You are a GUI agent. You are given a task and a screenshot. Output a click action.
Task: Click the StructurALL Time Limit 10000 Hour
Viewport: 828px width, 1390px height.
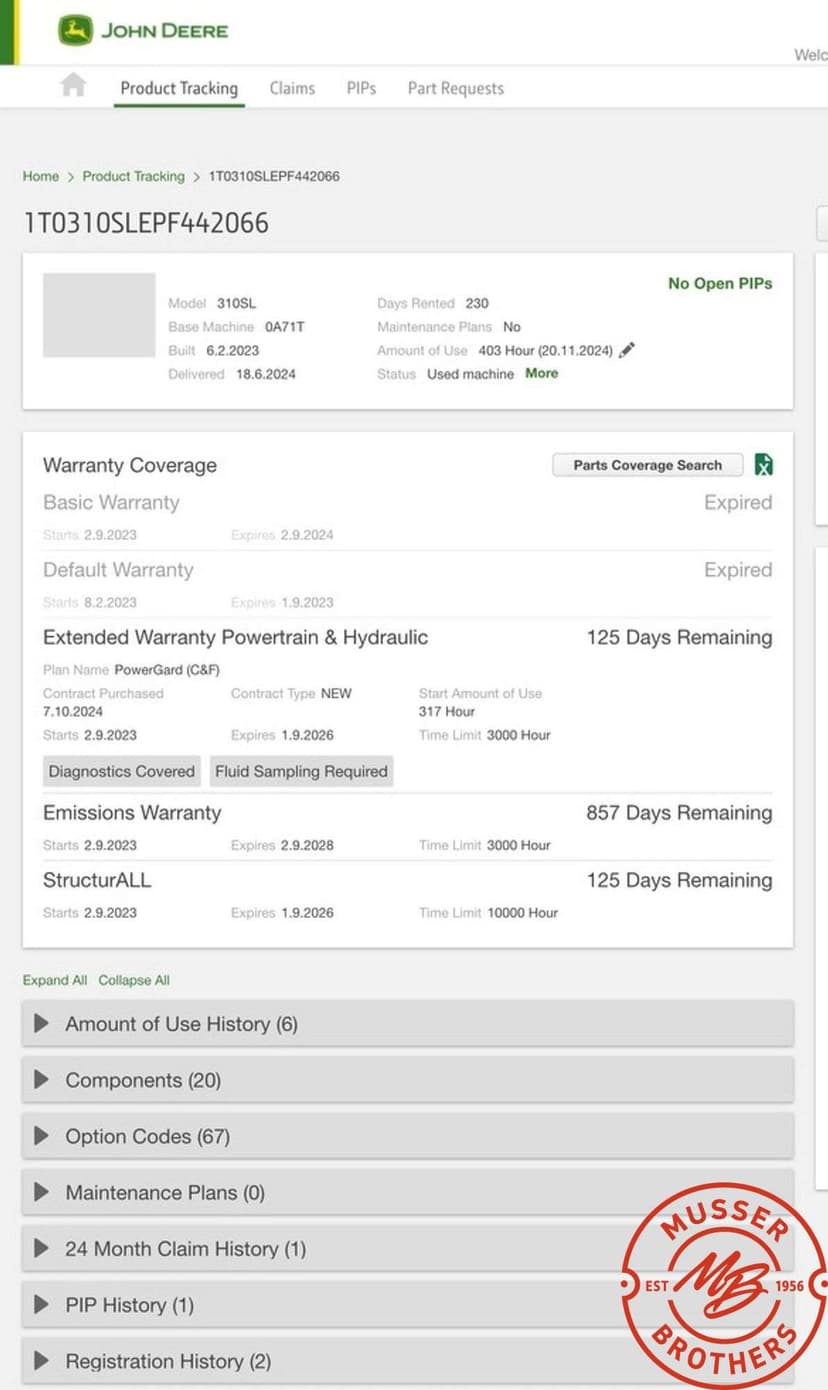tap(522, 912)
